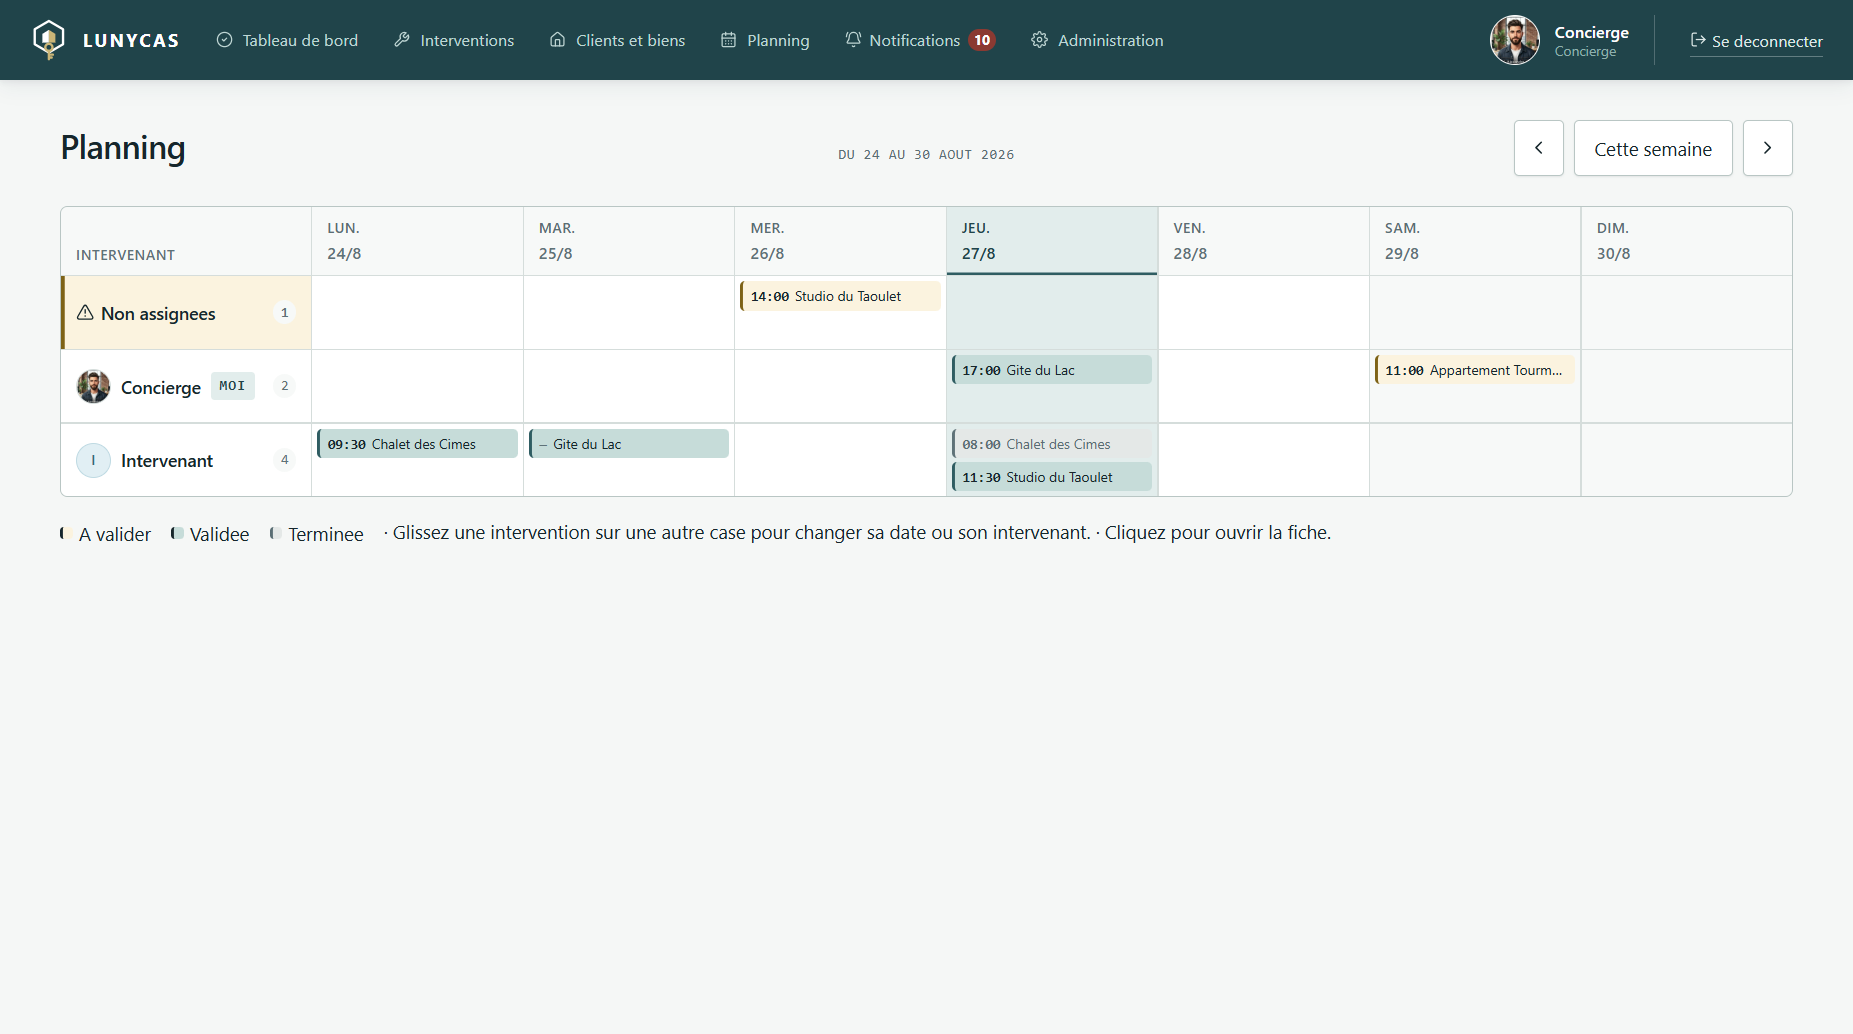Open the 11:30 Studio du Taoulet intervention

1052,477
